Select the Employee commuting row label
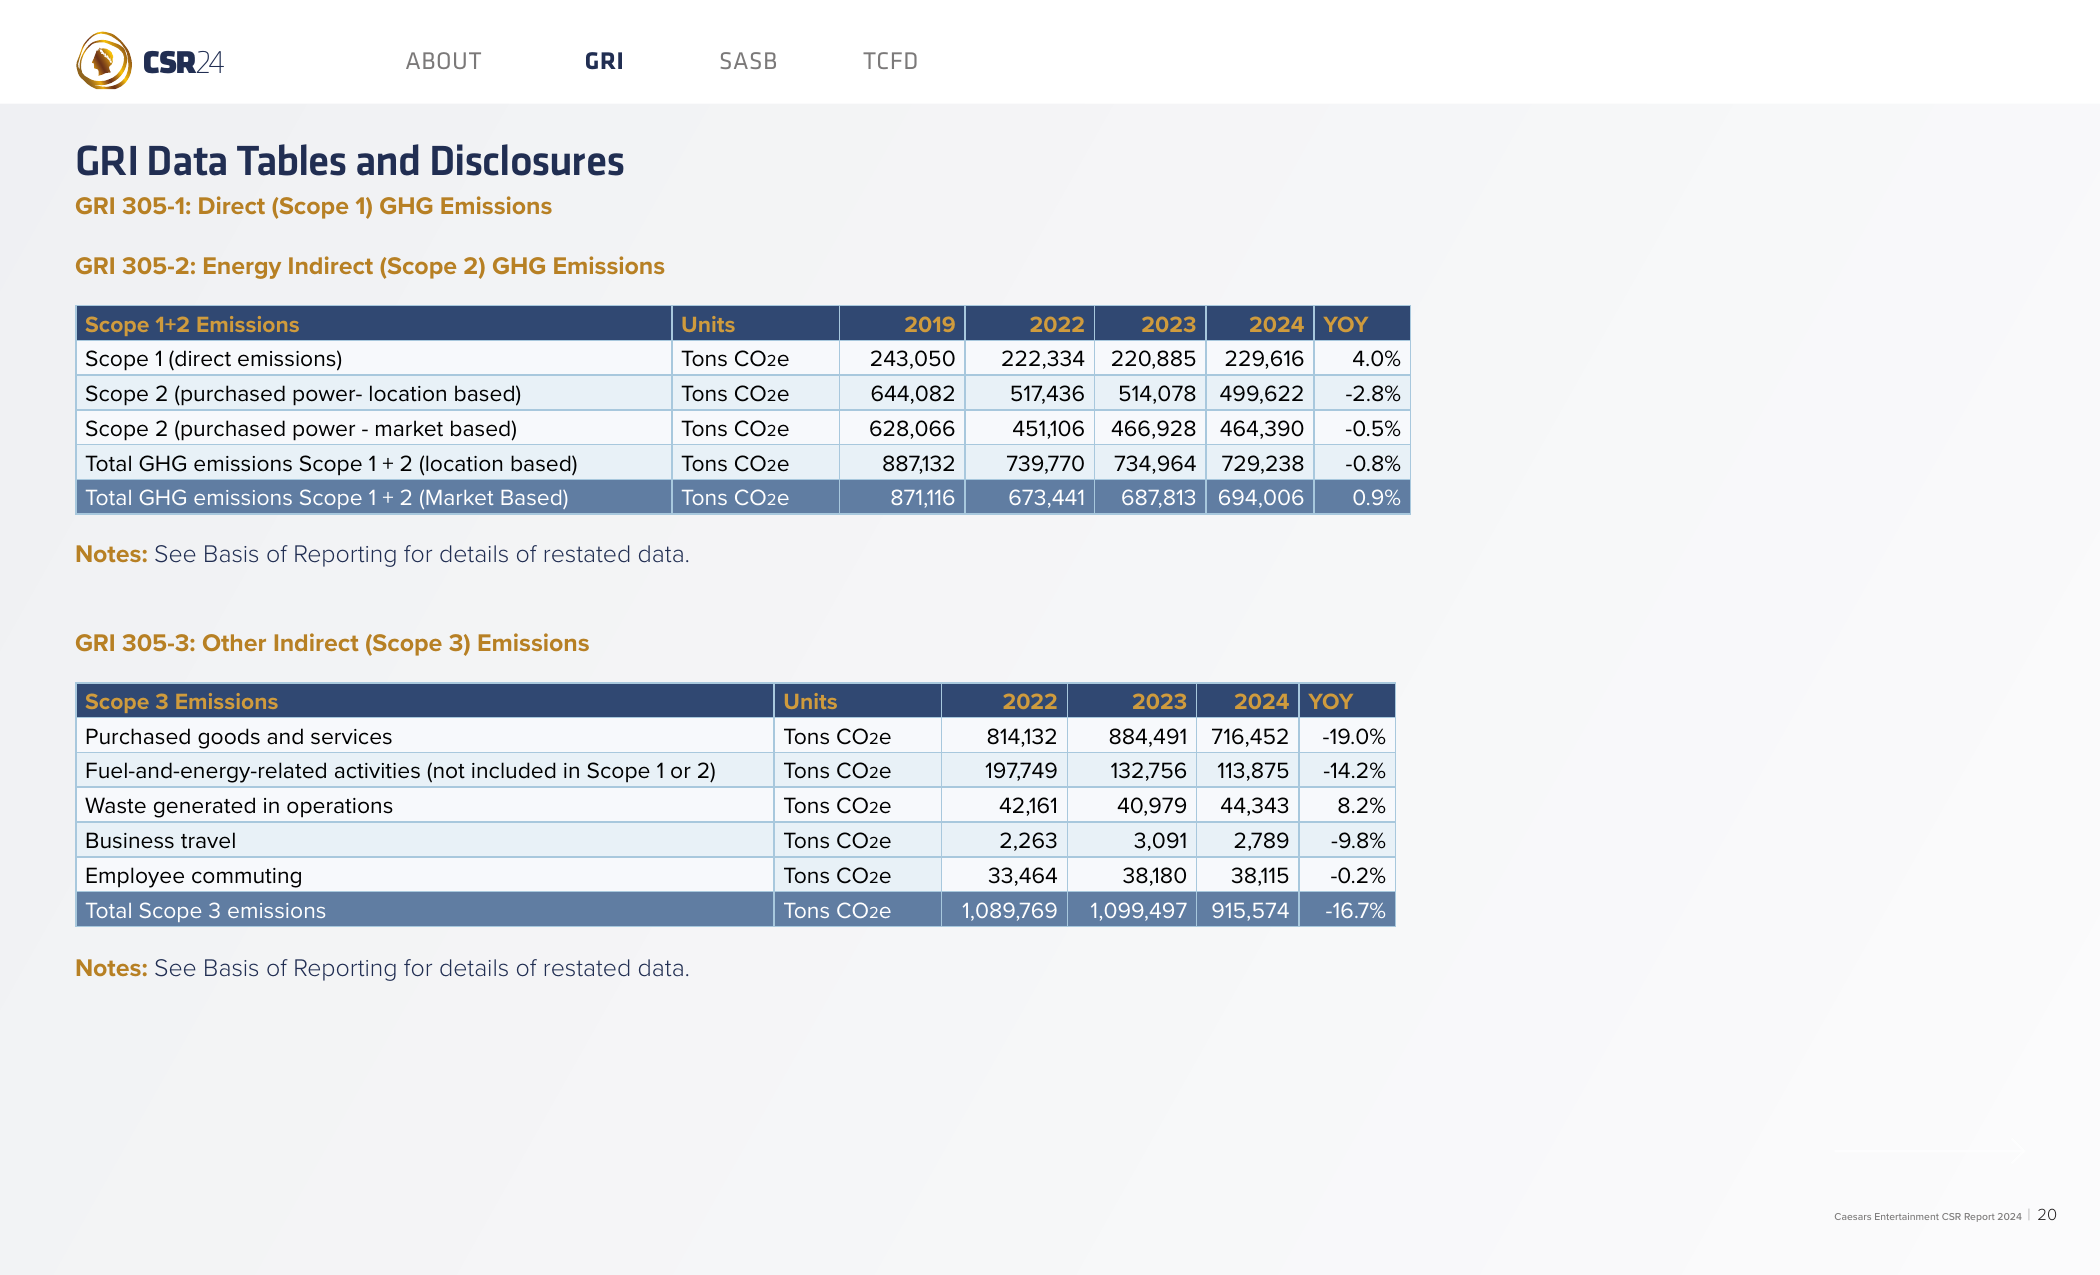This screenshot has width=2100, height=1275. 193,875
